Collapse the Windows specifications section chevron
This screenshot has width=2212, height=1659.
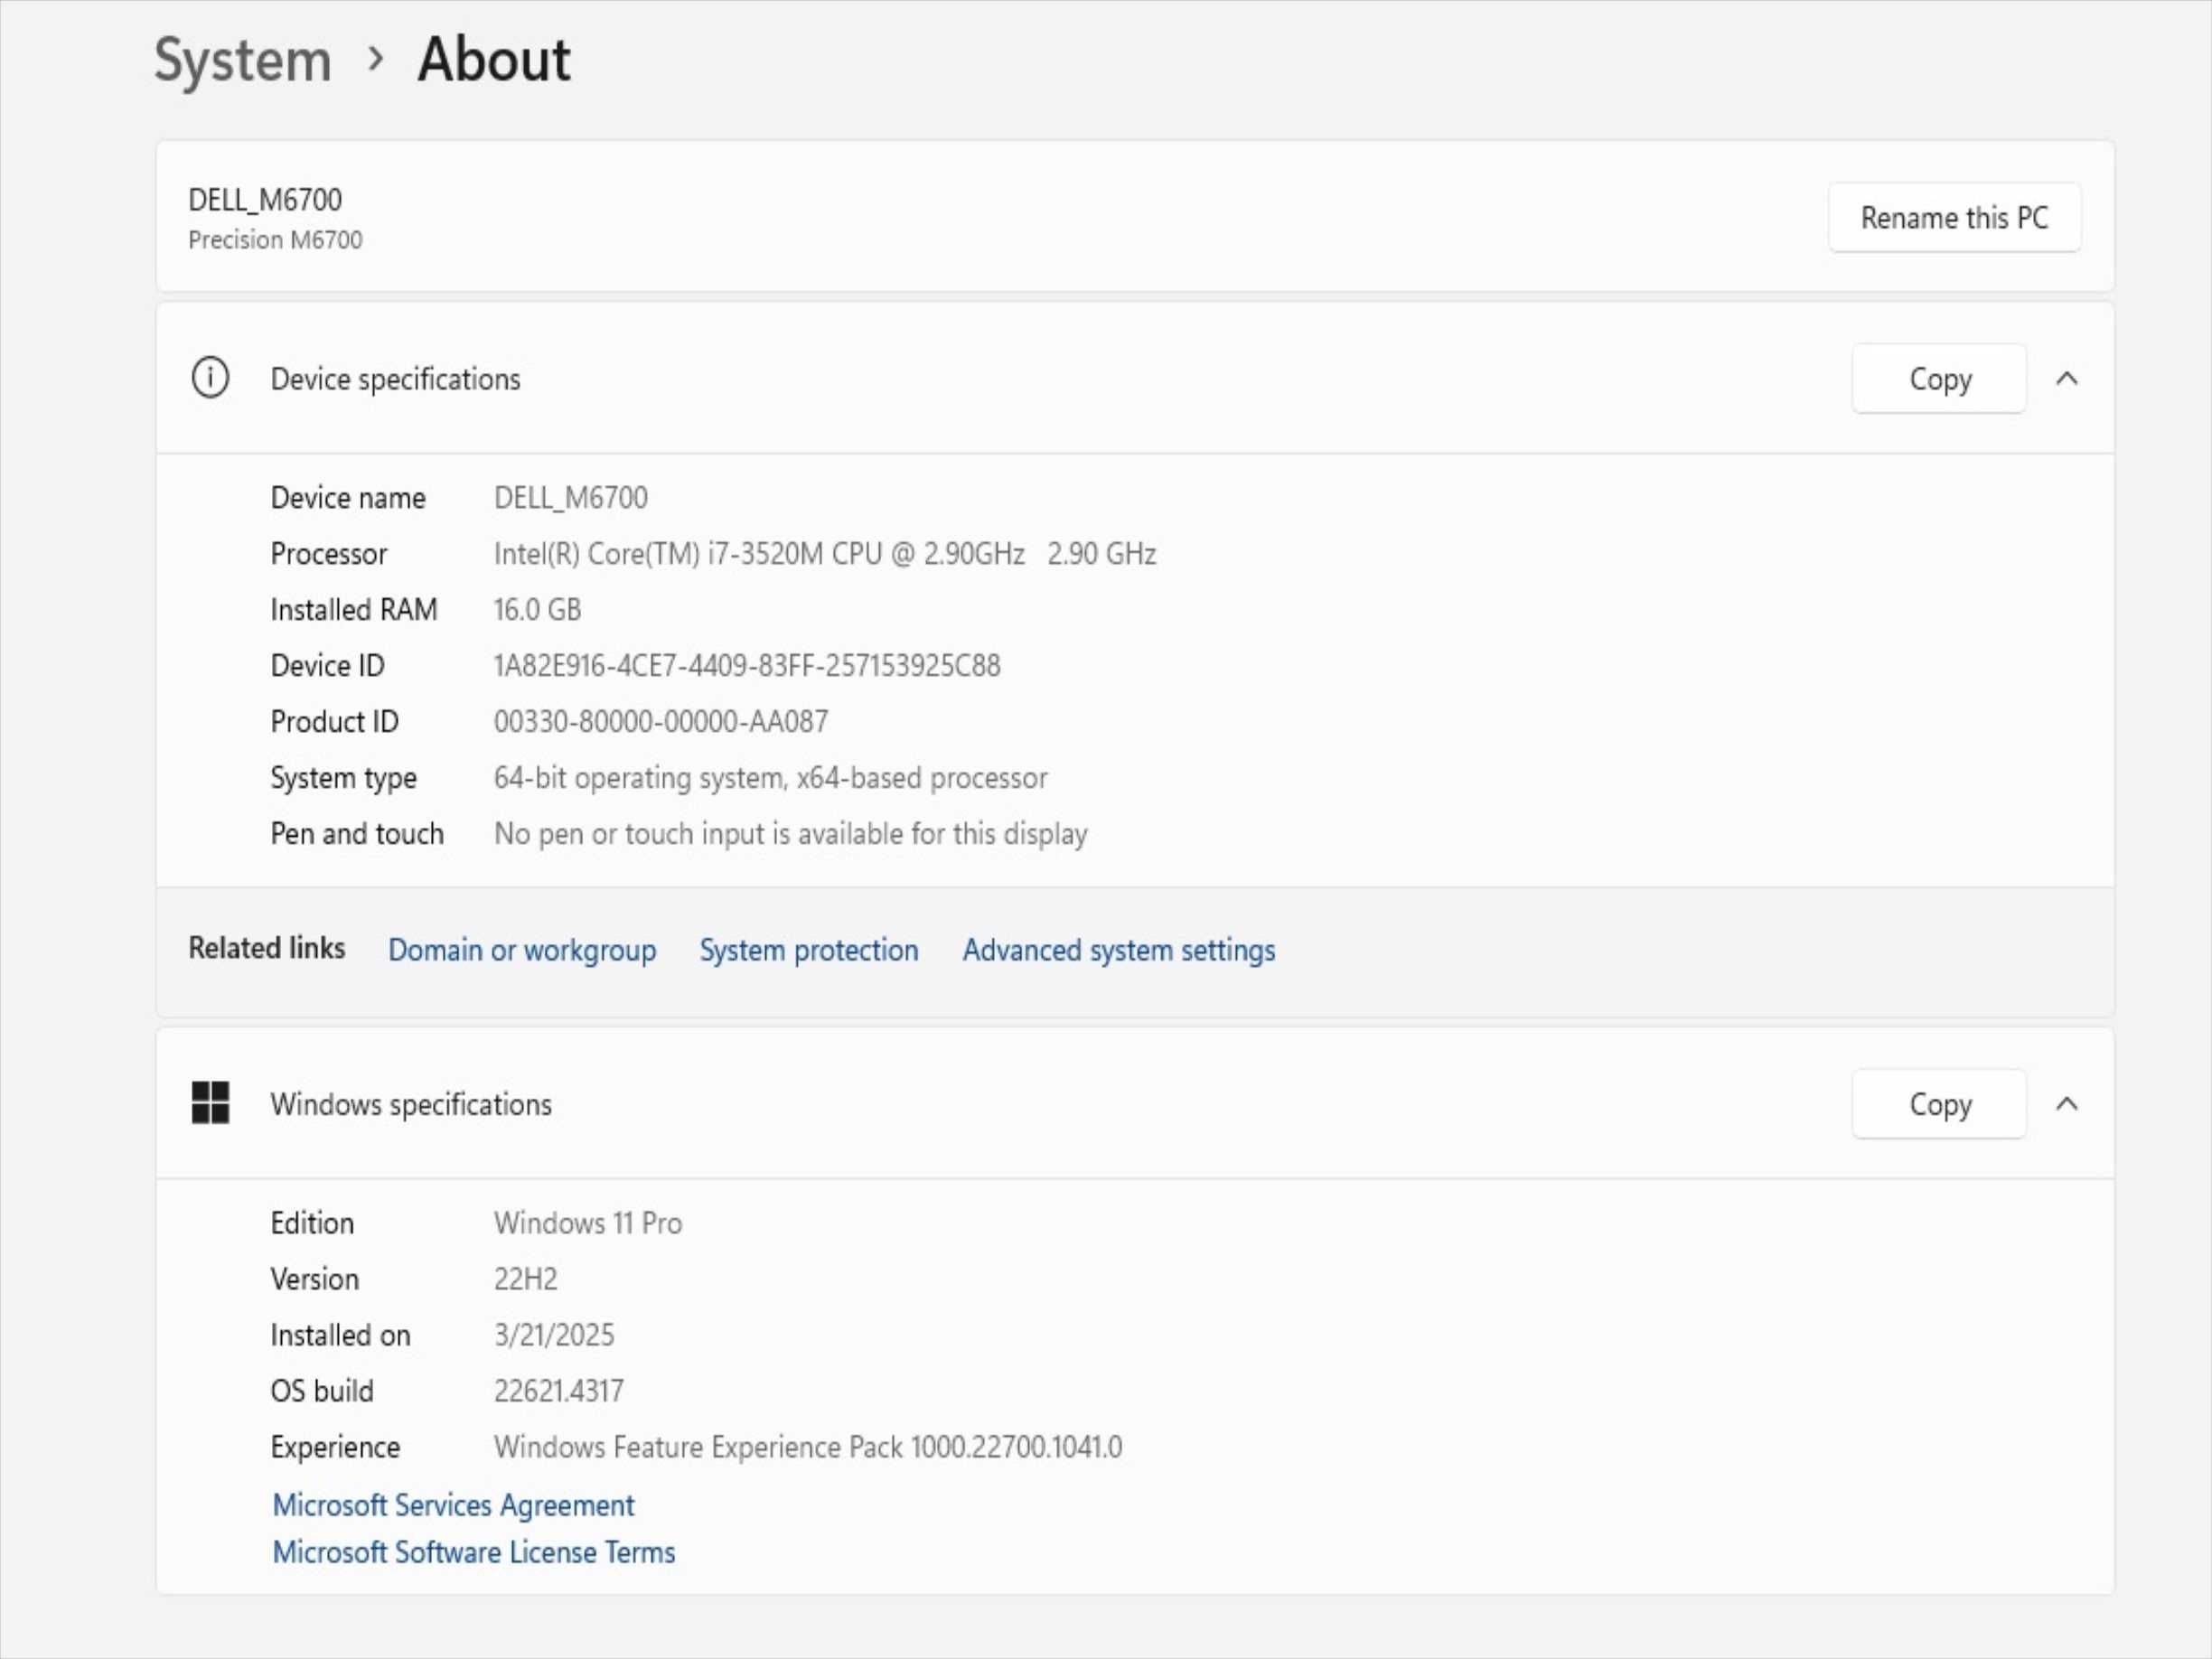[2067, 1104]
